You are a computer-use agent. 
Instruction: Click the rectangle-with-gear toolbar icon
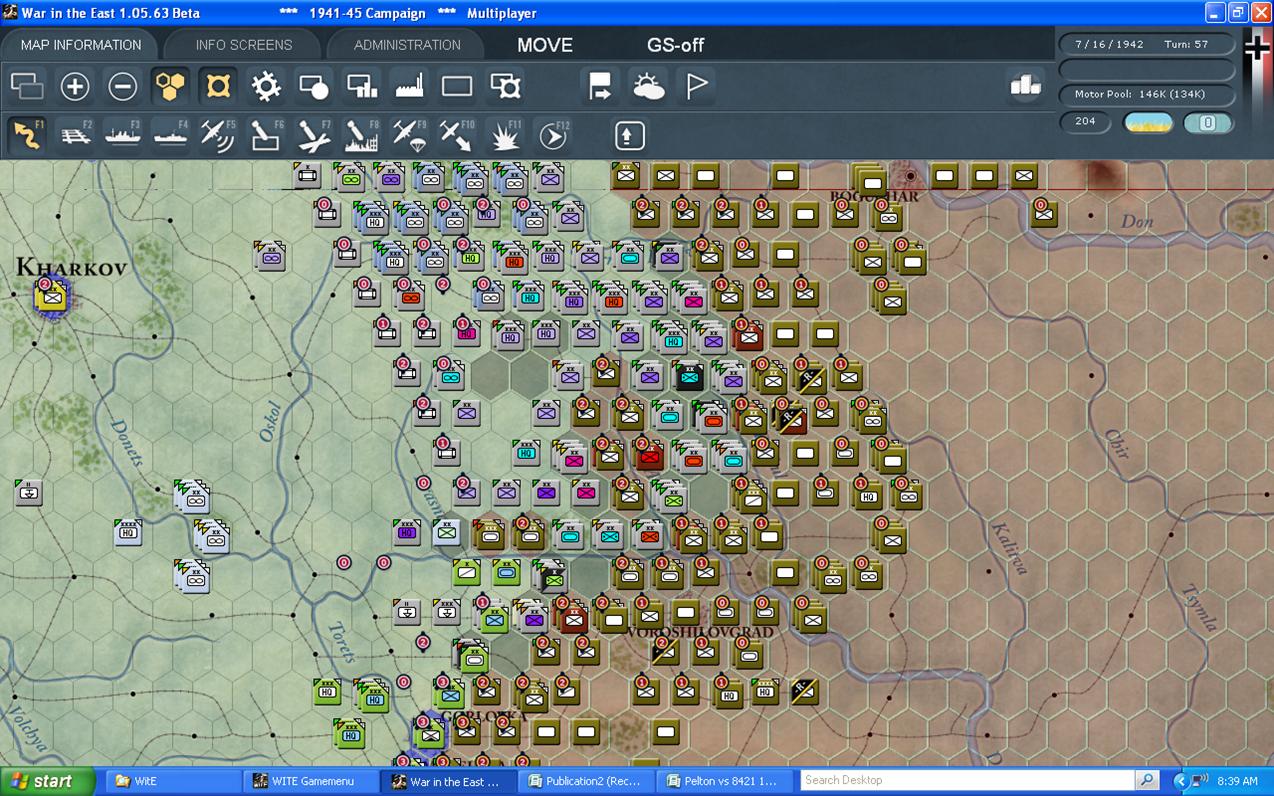pyautogui.click(x=506, y=86)
